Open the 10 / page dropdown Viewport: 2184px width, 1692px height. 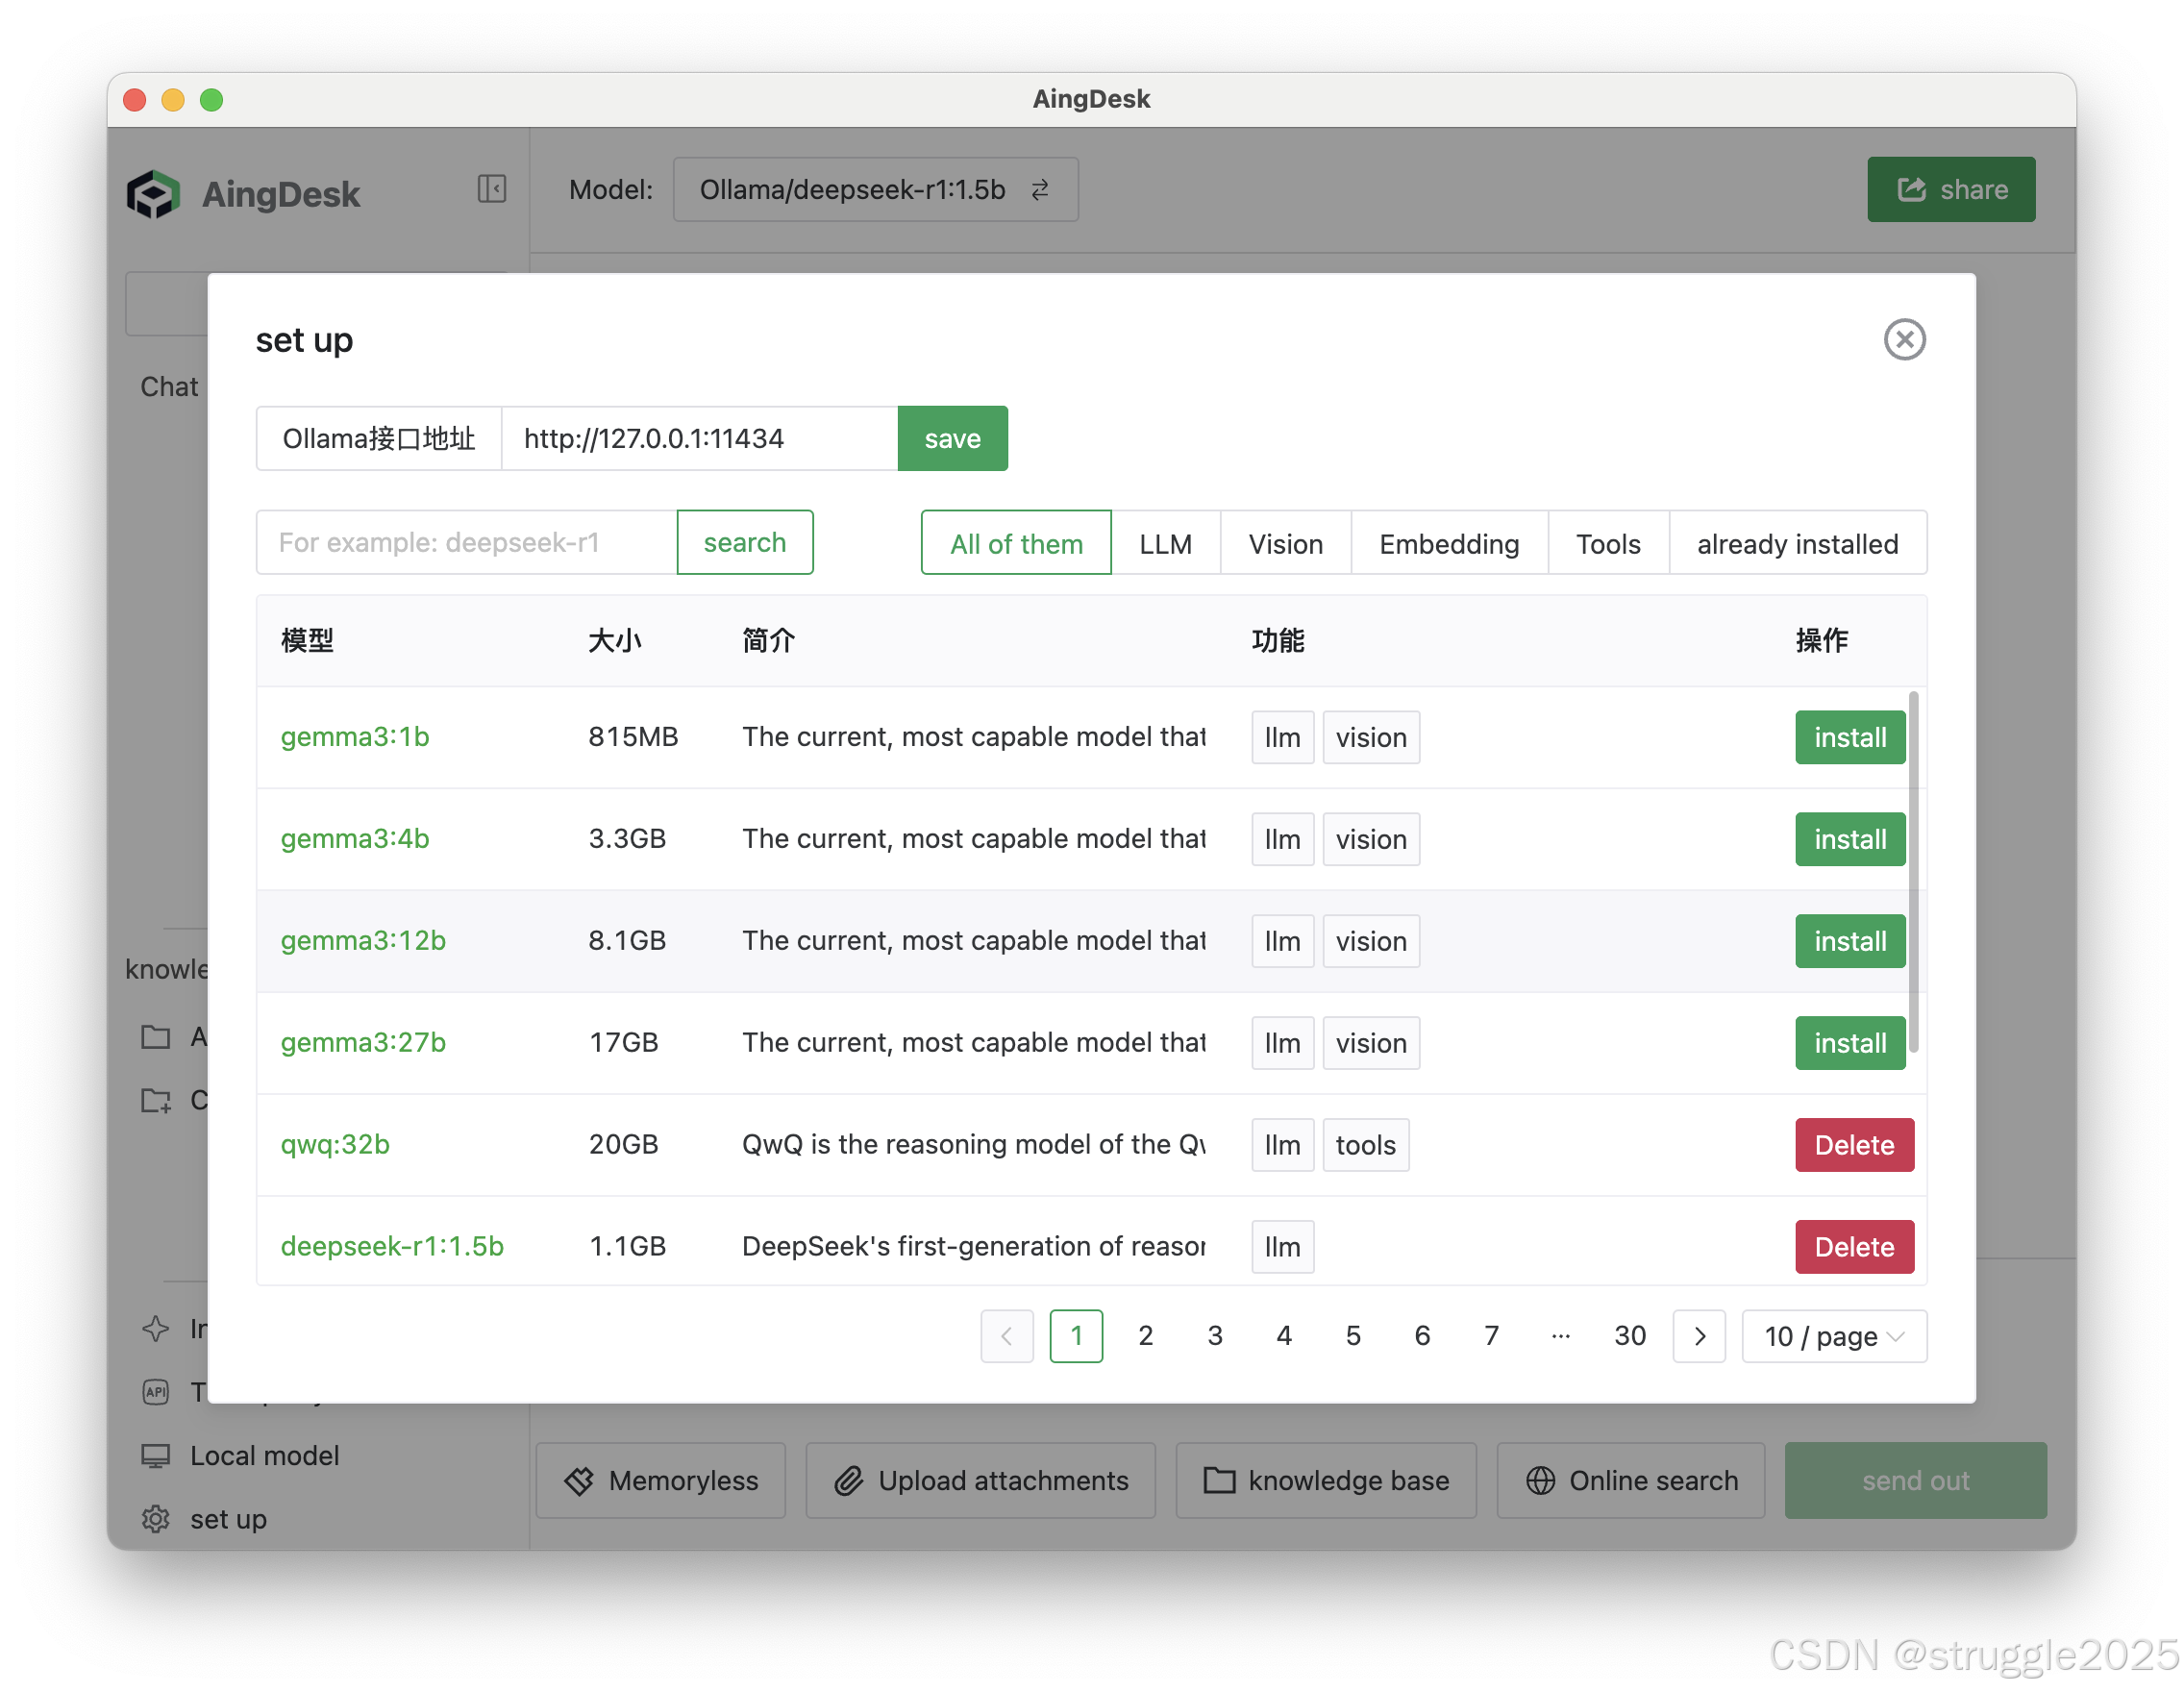[x=1833, y=1336]
